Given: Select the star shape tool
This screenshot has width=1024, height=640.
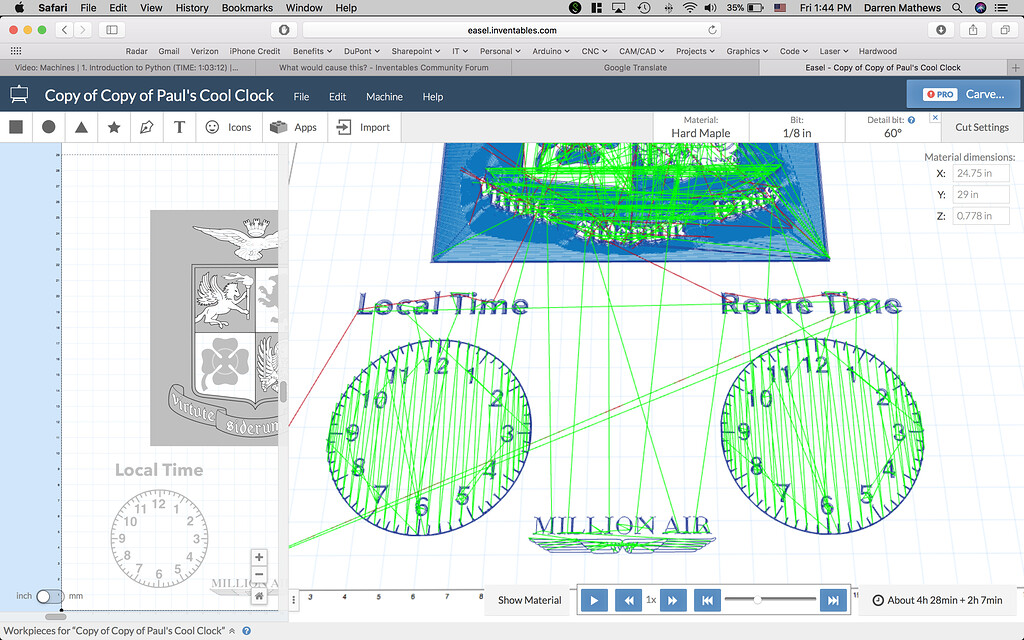Looking at the screenshot, I should 113,127.
